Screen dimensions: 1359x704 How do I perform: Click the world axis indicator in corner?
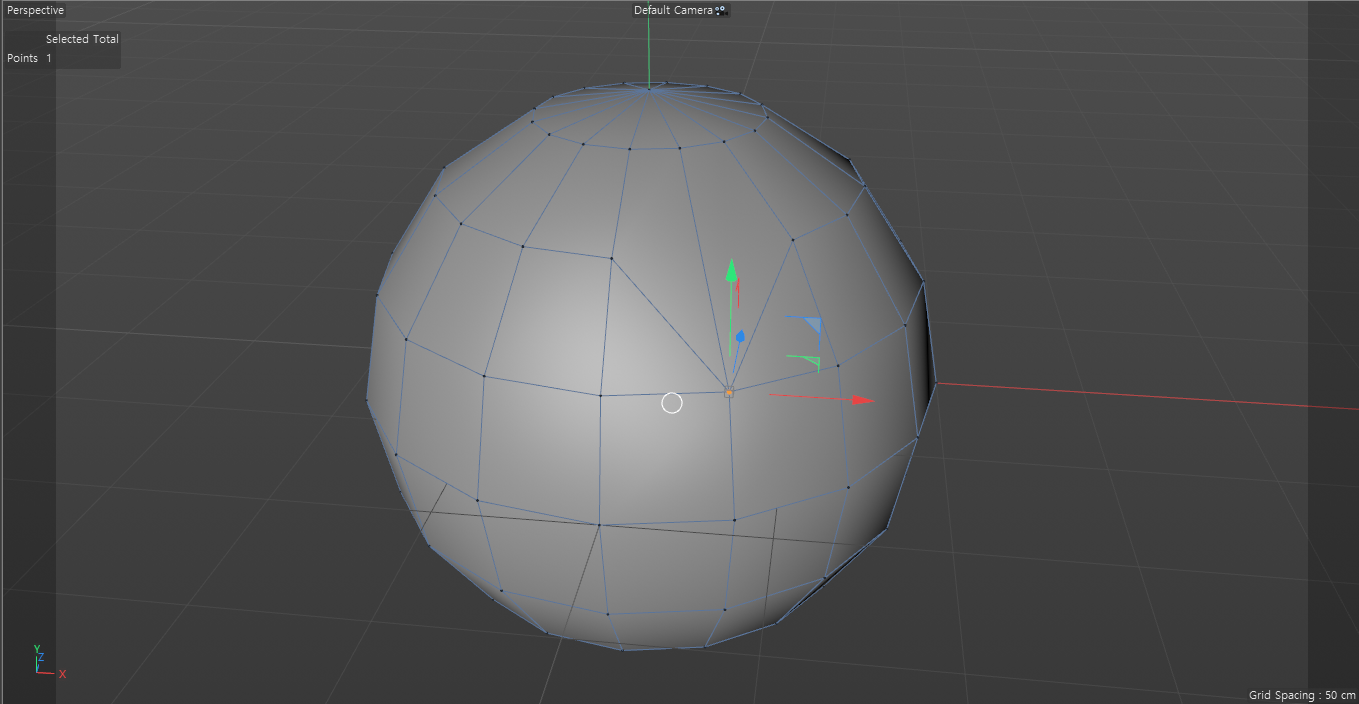click(x=48, y=662)
